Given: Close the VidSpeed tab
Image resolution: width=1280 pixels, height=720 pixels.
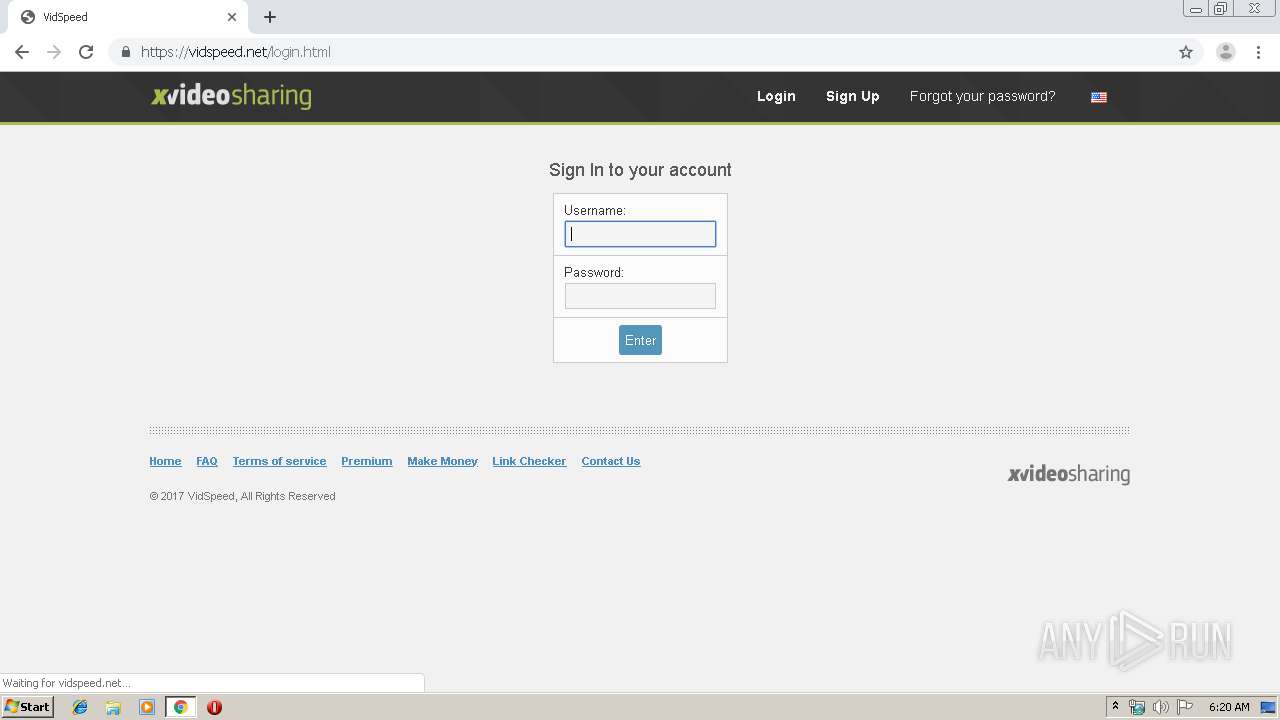Looking at the screenshot, I should [232, 17].
